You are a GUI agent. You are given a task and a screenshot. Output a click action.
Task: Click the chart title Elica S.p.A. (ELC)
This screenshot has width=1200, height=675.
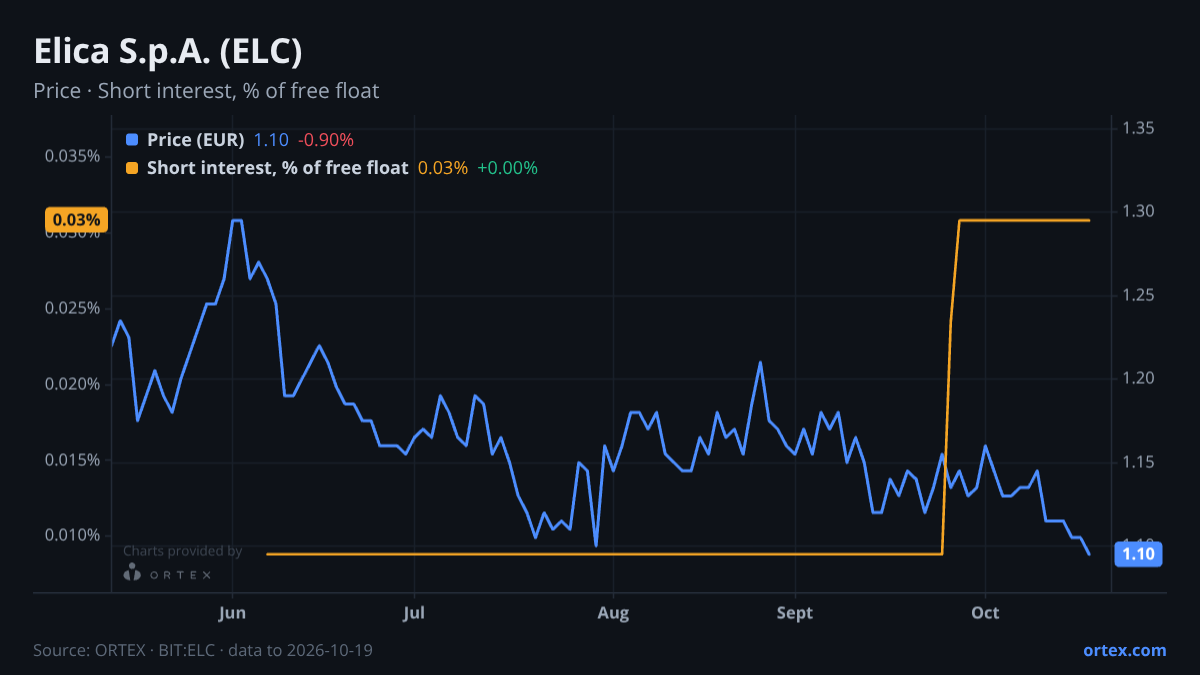coord(168,52)
